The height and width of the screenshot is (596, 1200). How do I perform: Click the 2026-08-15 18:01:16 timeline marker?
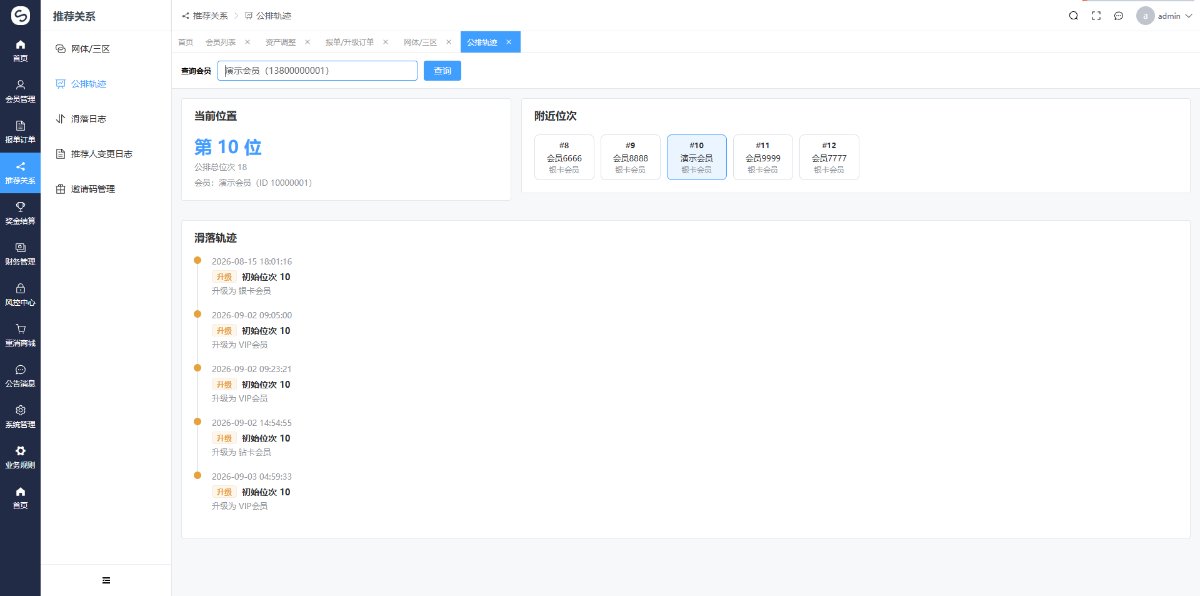(198, 260)
